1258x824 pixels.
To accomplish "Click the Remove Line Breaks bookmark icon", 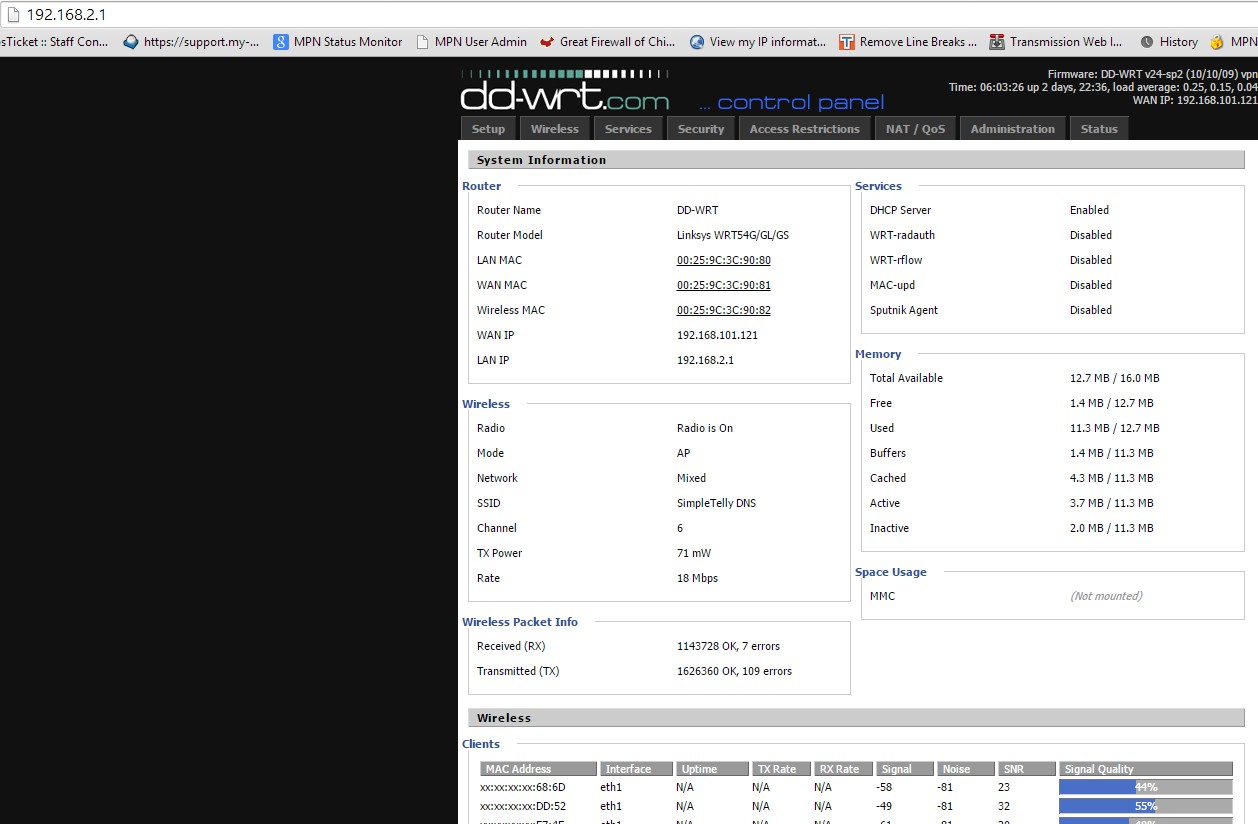I will [847, 42].
